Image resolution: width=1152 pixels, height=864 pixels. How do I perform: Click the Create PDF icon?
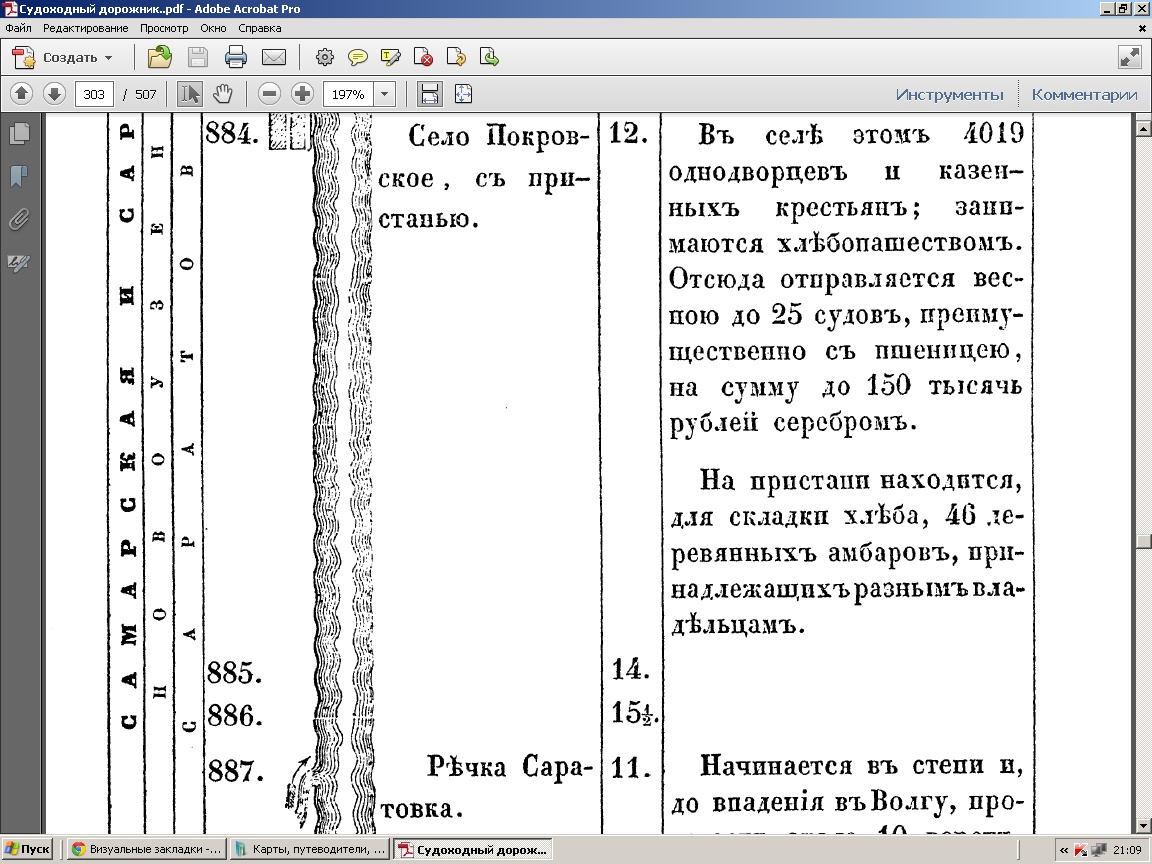tap(24, 57)
